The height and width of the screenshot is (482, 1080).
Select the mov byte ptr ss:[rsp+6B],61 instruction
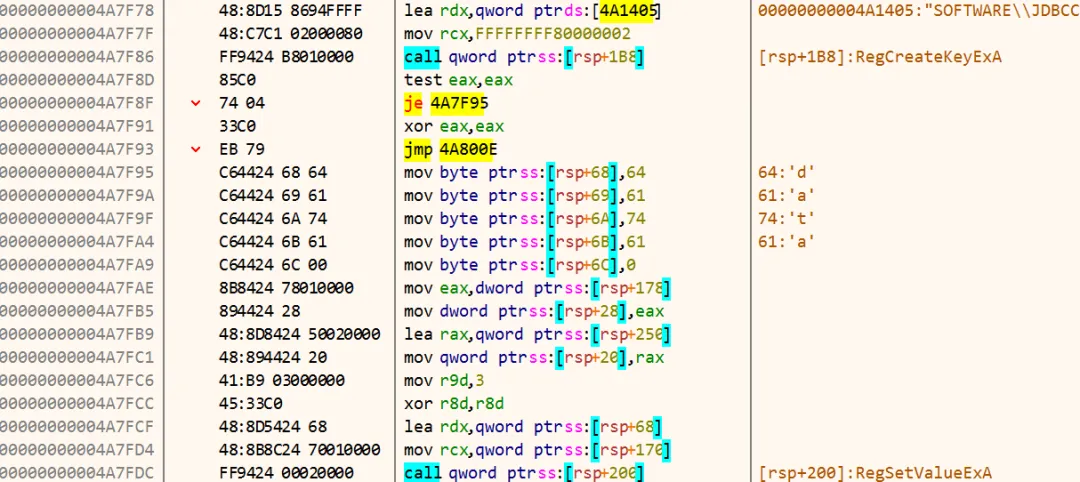pyautogui.click(x=526, y=242)
